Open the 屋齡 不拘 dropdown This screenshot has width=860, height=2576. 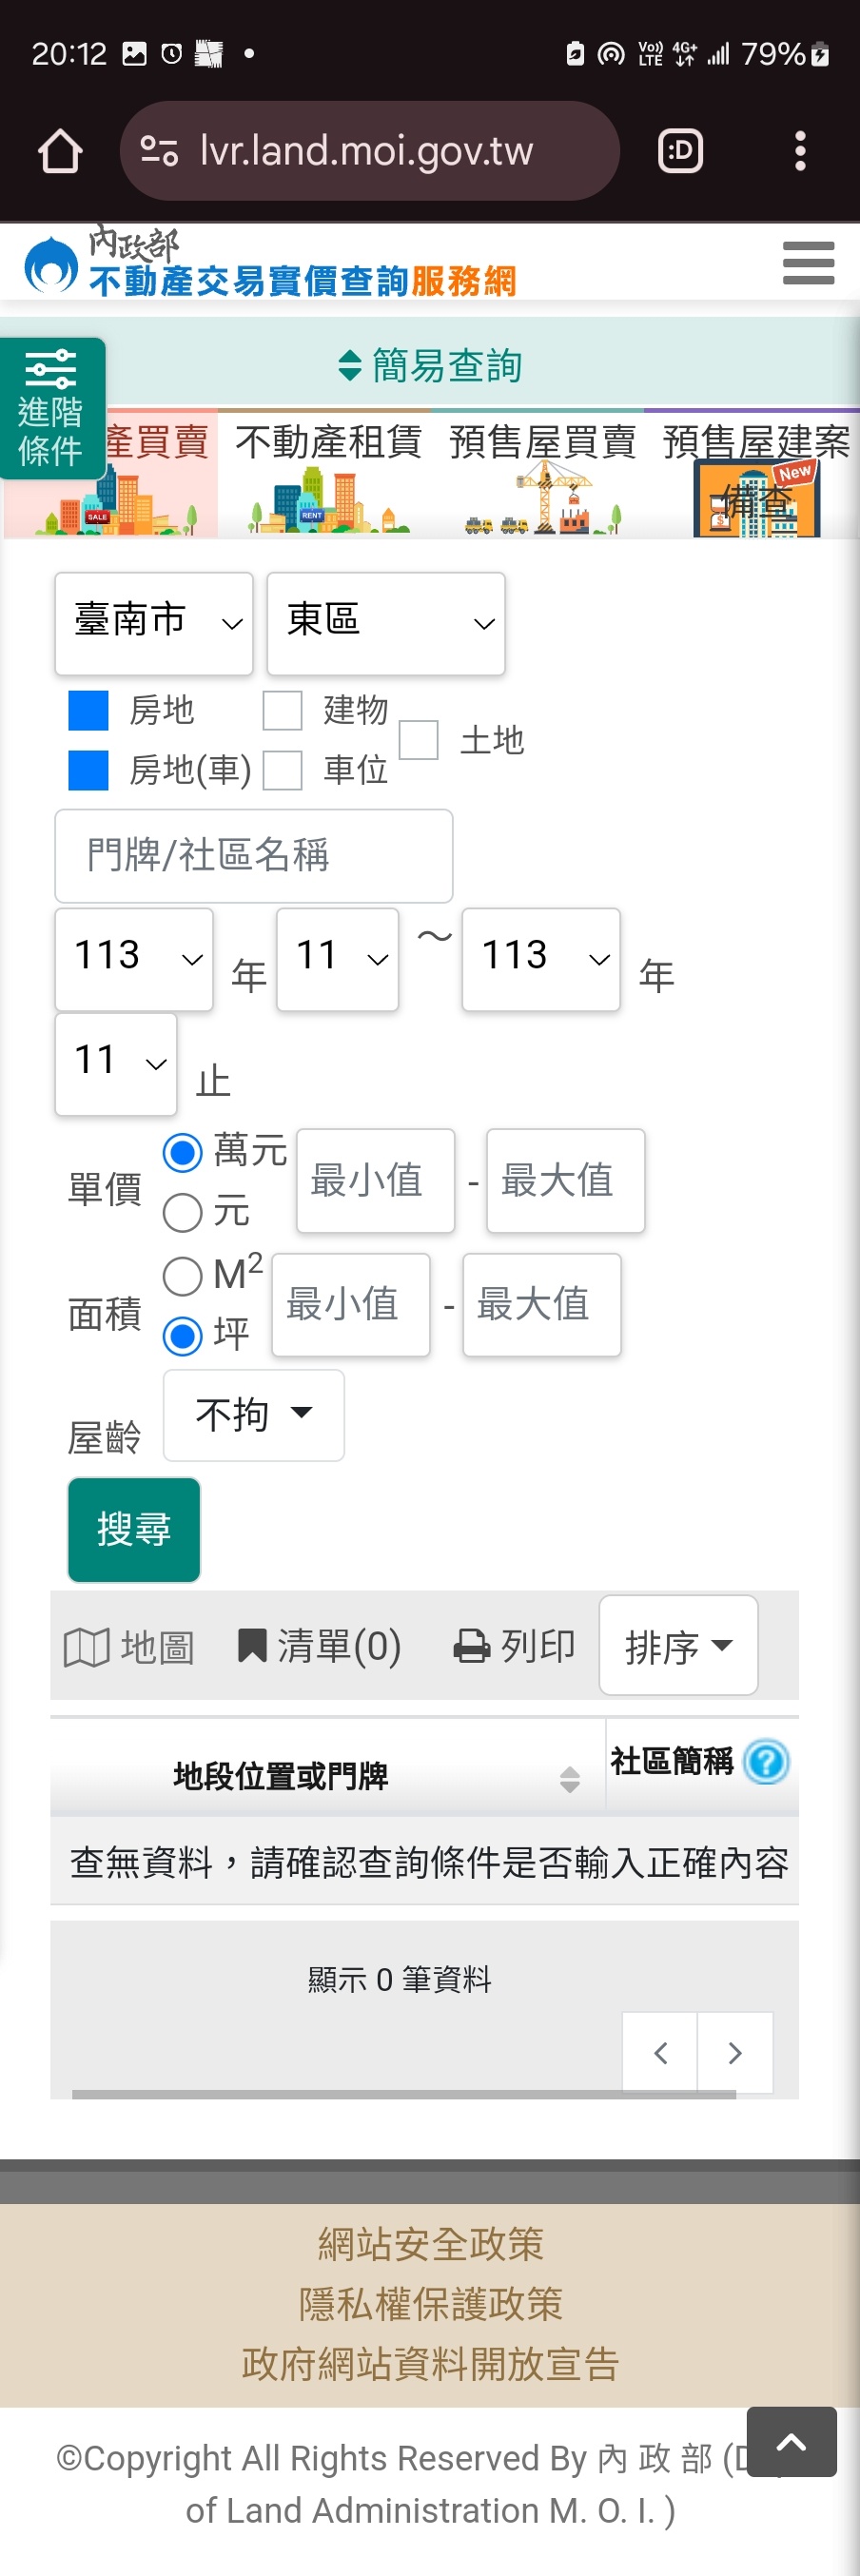[253, 1415]
